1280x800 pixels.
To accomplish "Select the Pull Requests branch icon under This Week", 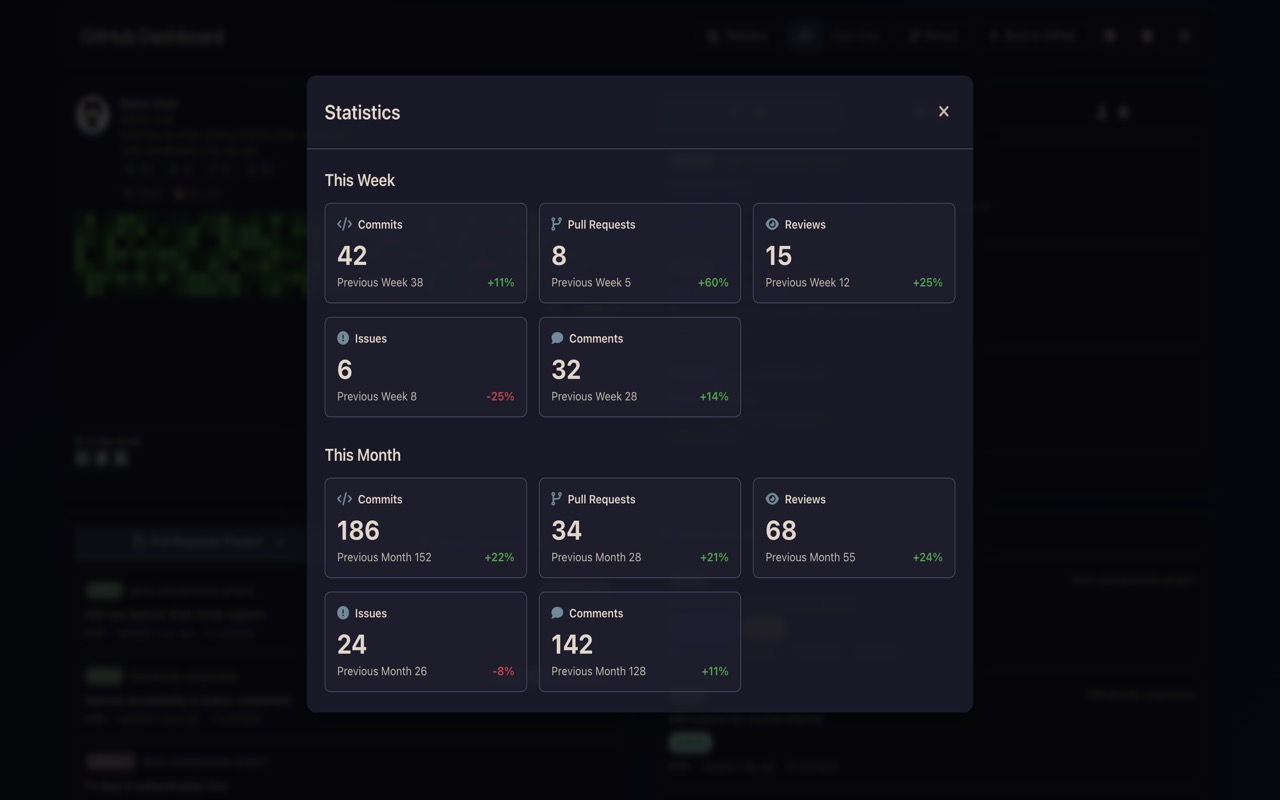I will (x=558, y=224).
